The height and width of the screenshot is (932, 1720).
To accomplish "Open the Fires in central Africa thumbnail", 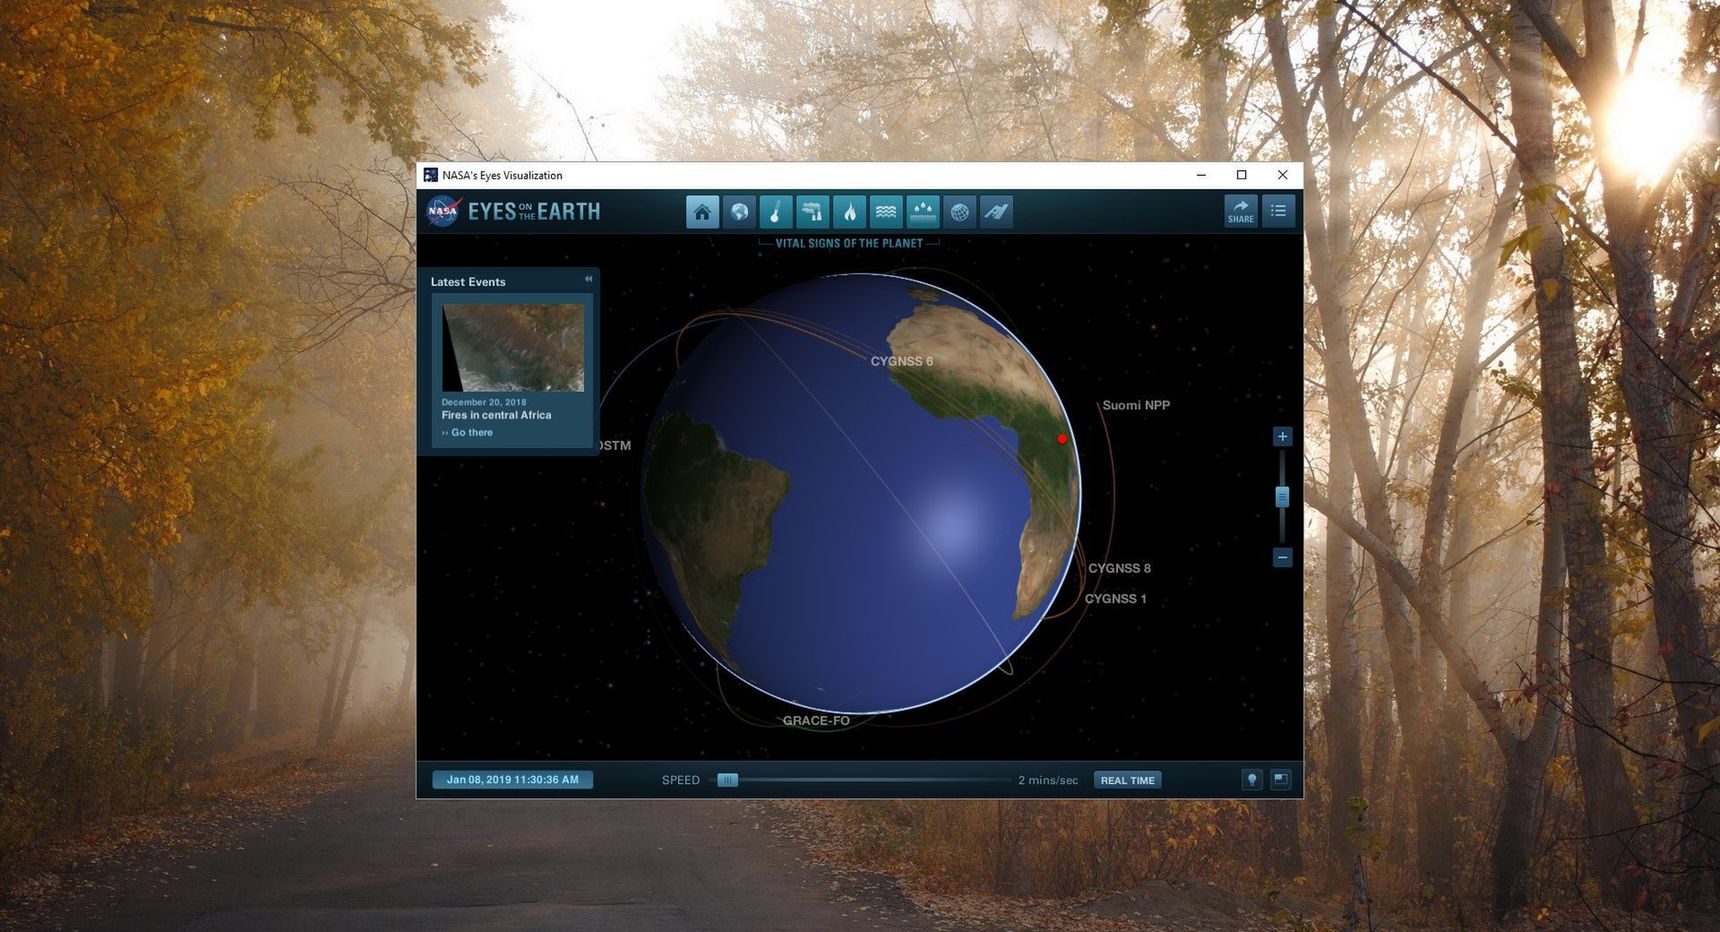I will (513, 348).
